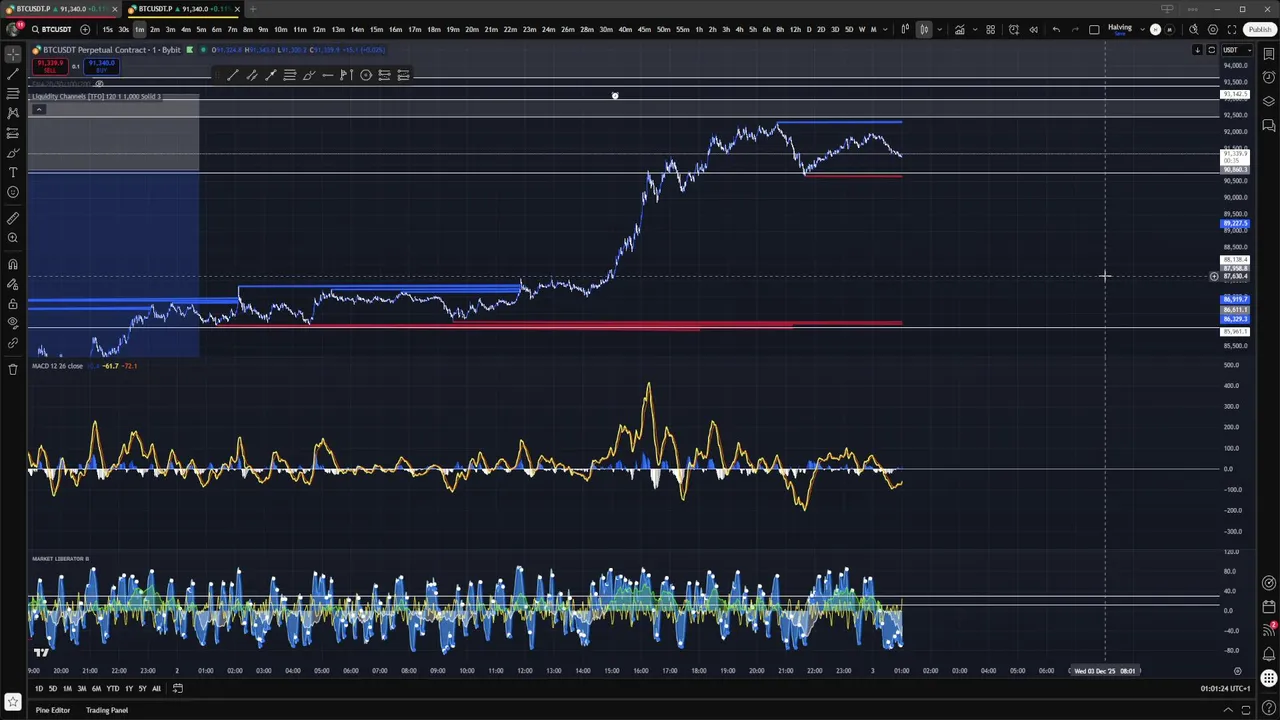Click the quick search magnifier icon
The height and width of the screenshot is (720, 1280).
point(1194,29)
